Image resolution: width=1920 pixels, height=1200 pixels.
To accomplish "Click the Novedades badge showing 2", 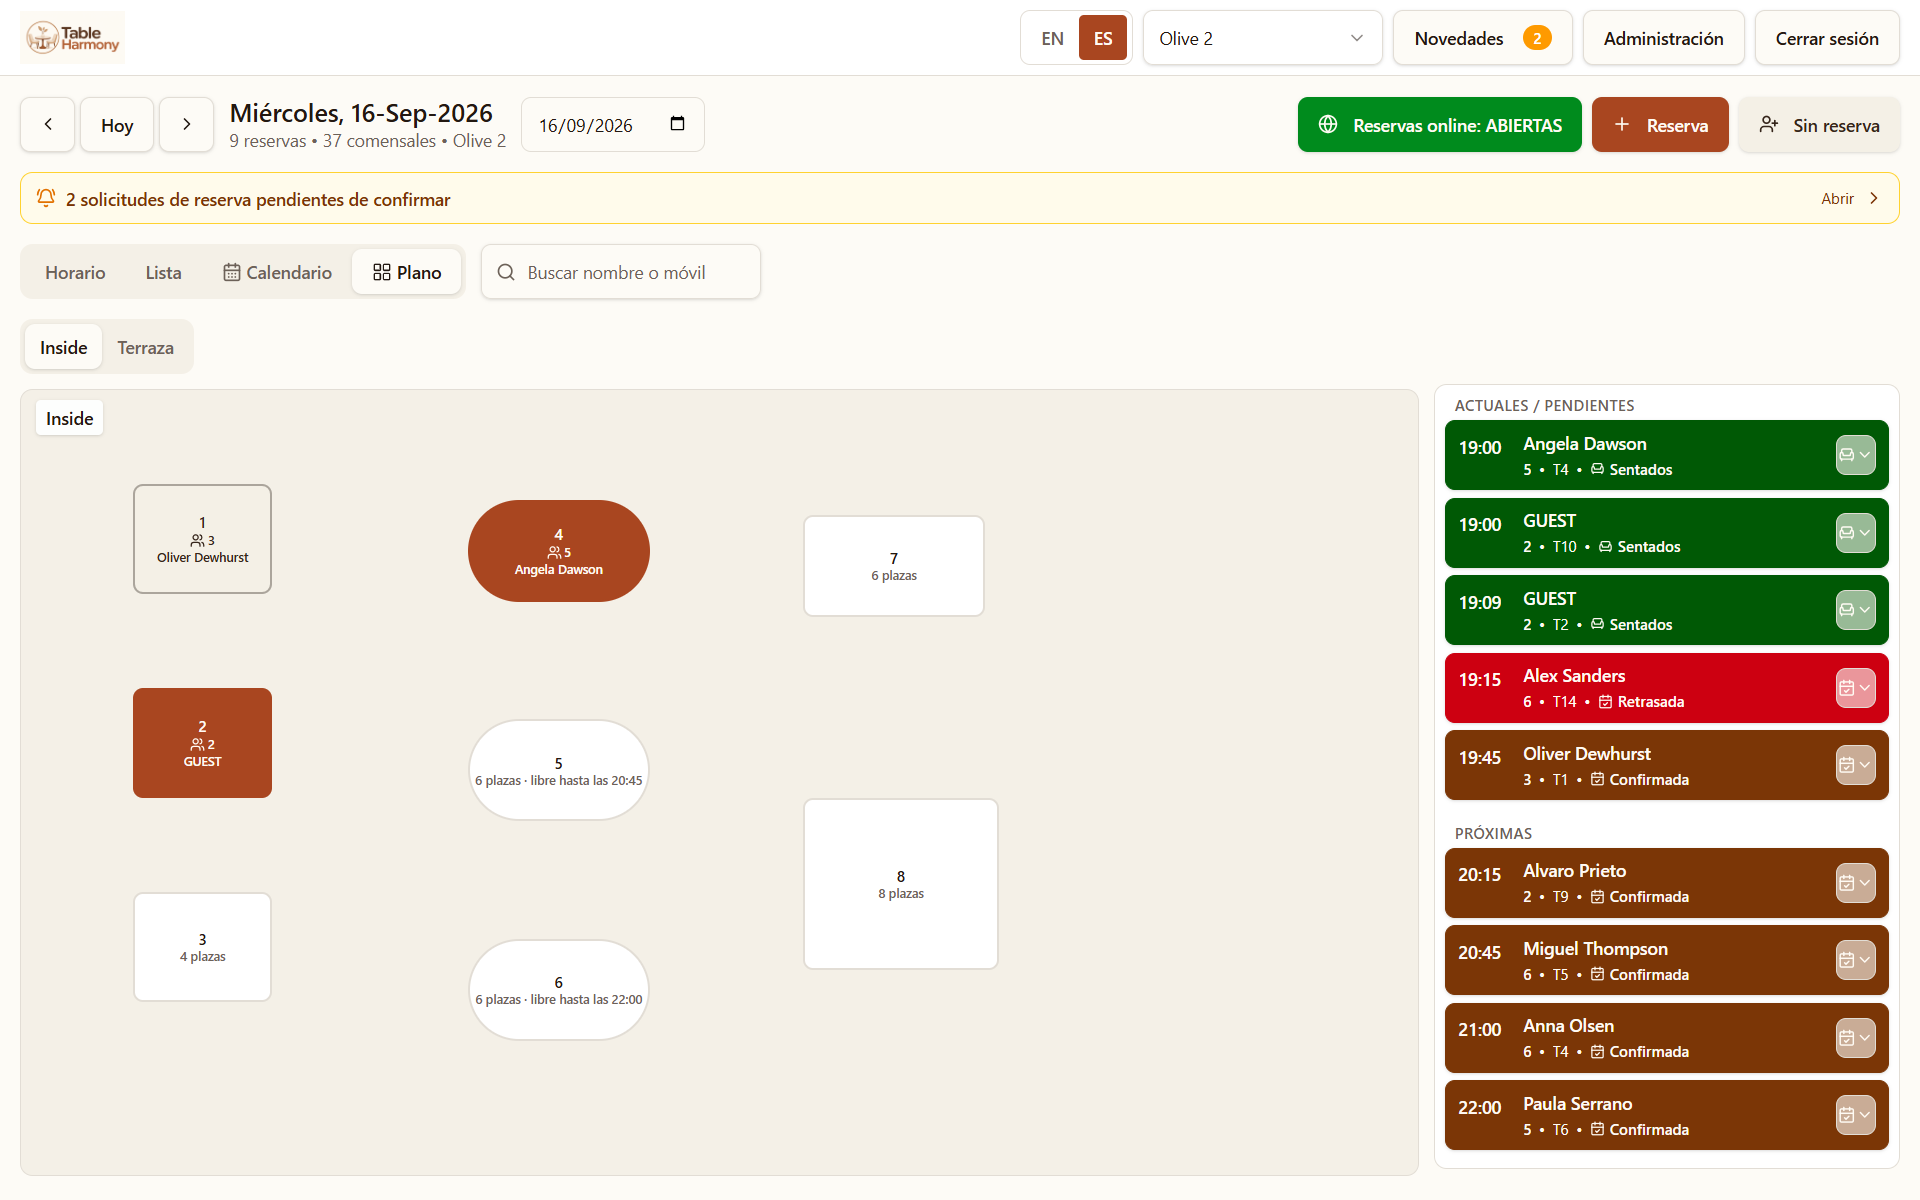I will (x=1537, y=38).
